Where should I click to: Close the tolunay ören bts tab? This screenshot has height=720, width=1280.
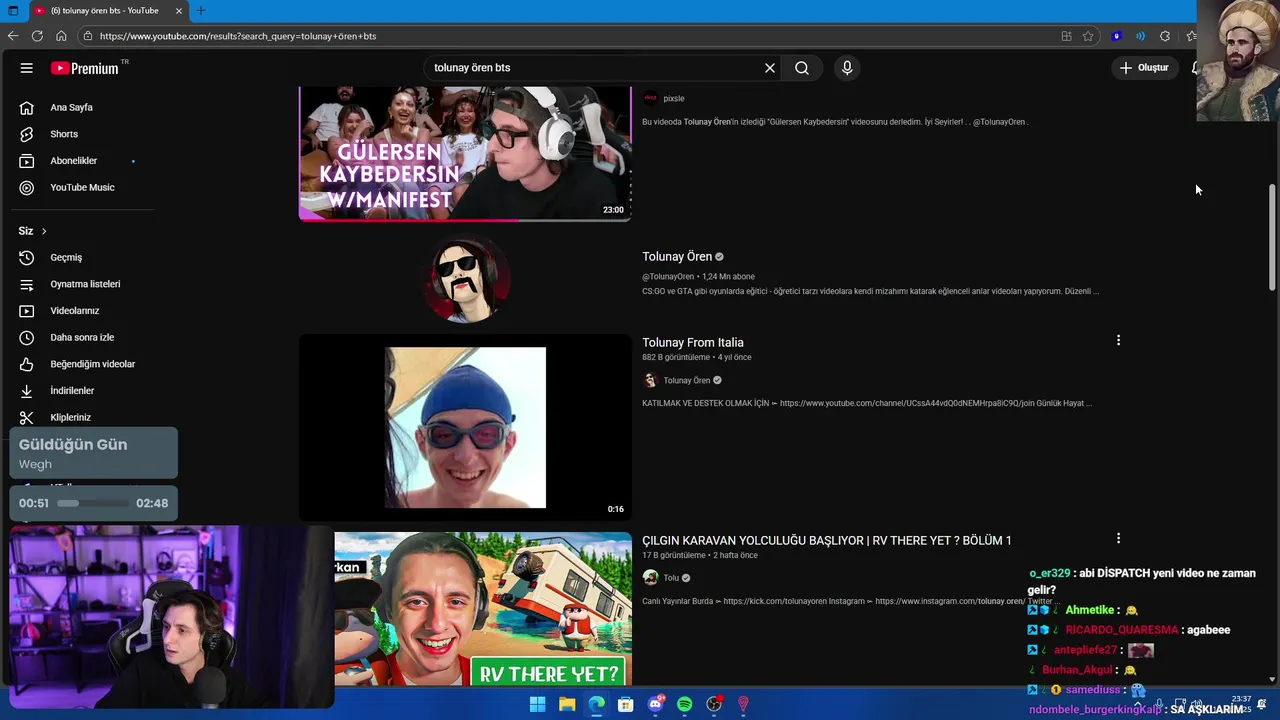pyautogui.click(x=179, y=11)
